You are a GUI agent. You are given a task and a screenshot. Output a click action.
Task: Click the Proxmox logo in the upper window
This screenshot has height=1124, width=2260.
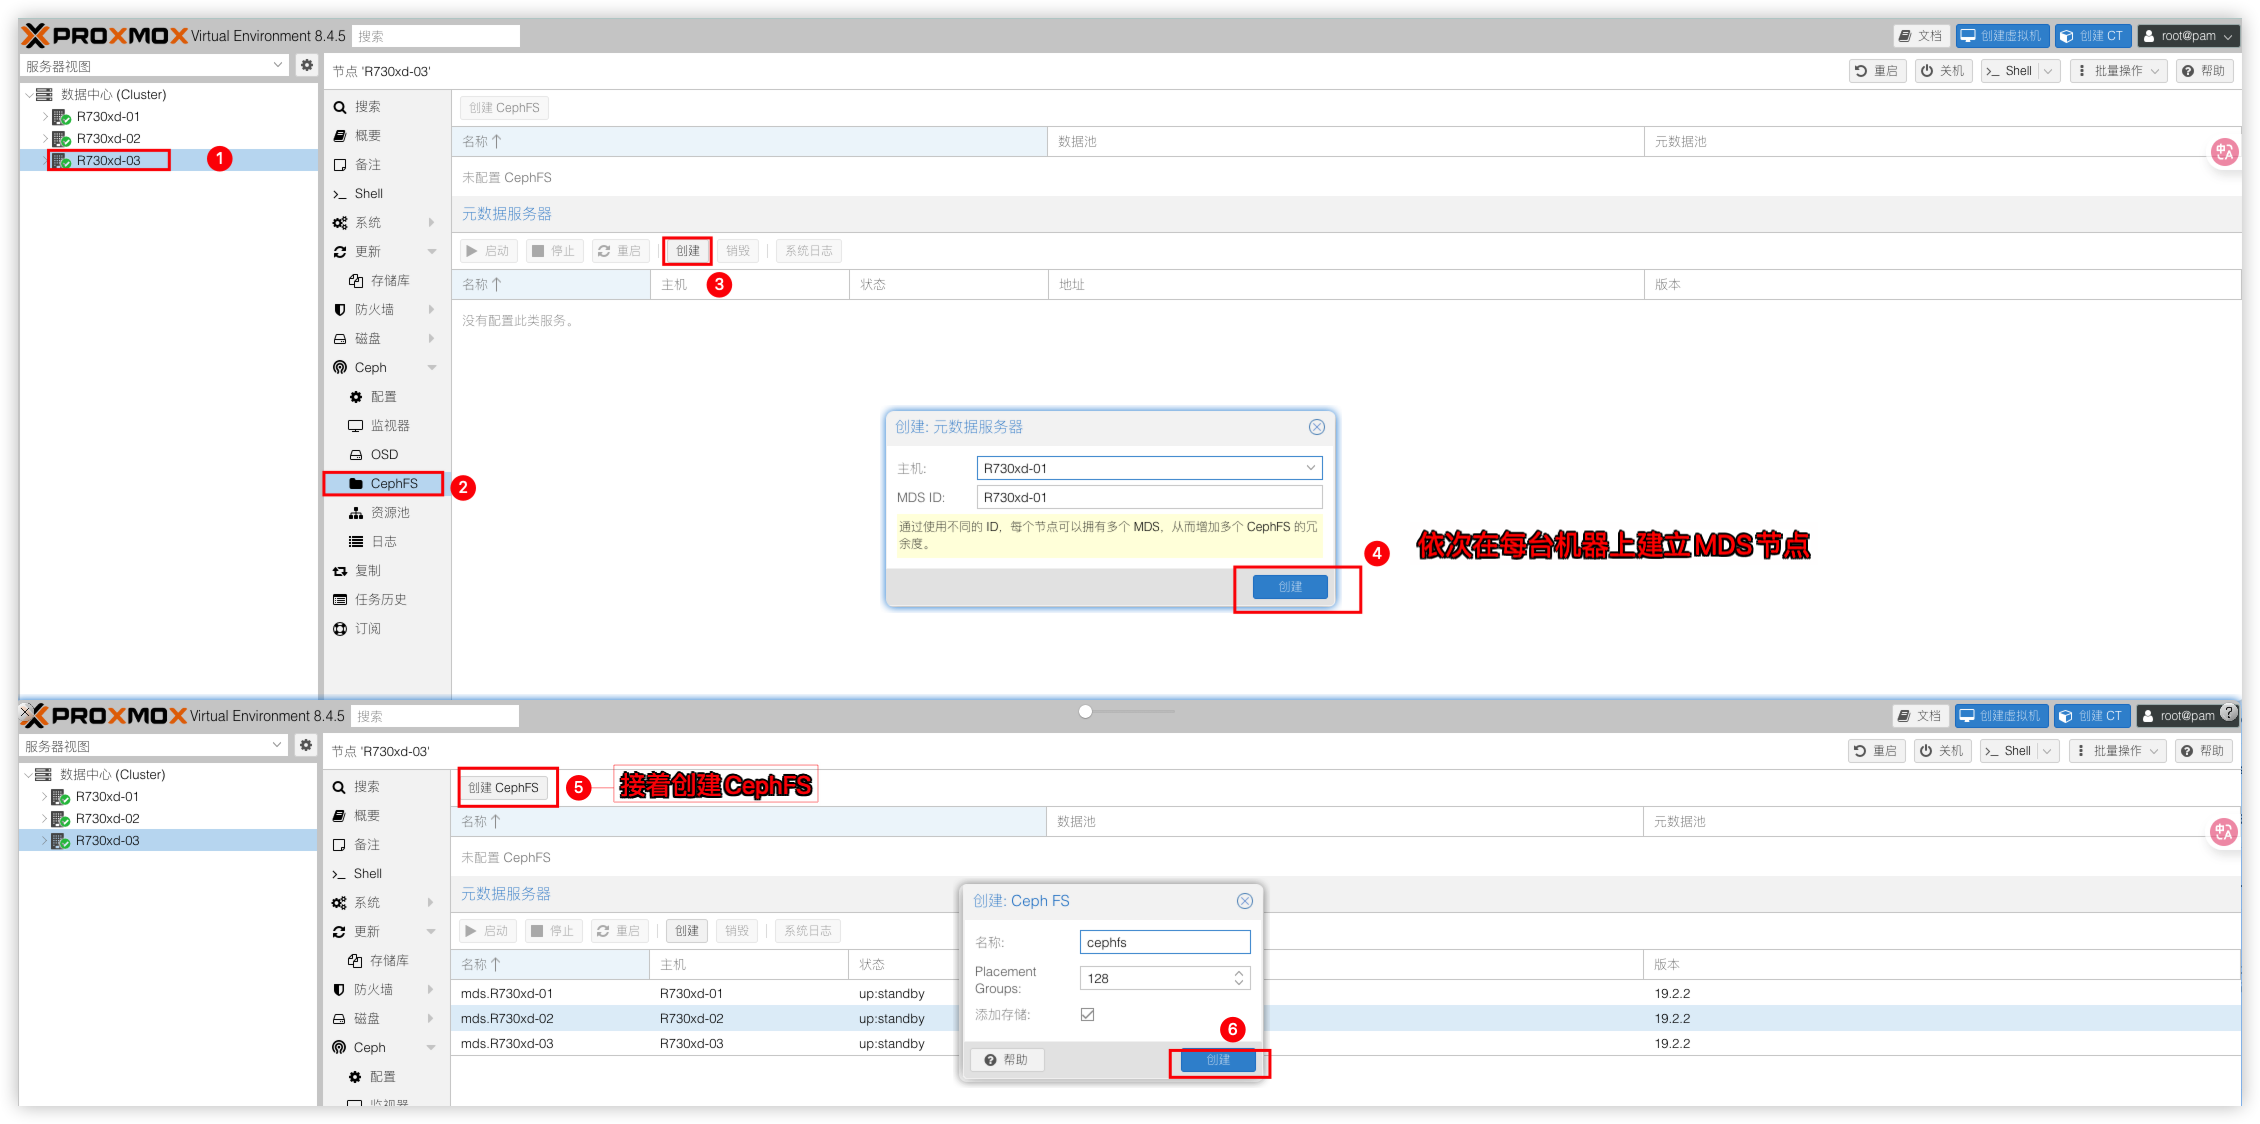pos(105,36)
